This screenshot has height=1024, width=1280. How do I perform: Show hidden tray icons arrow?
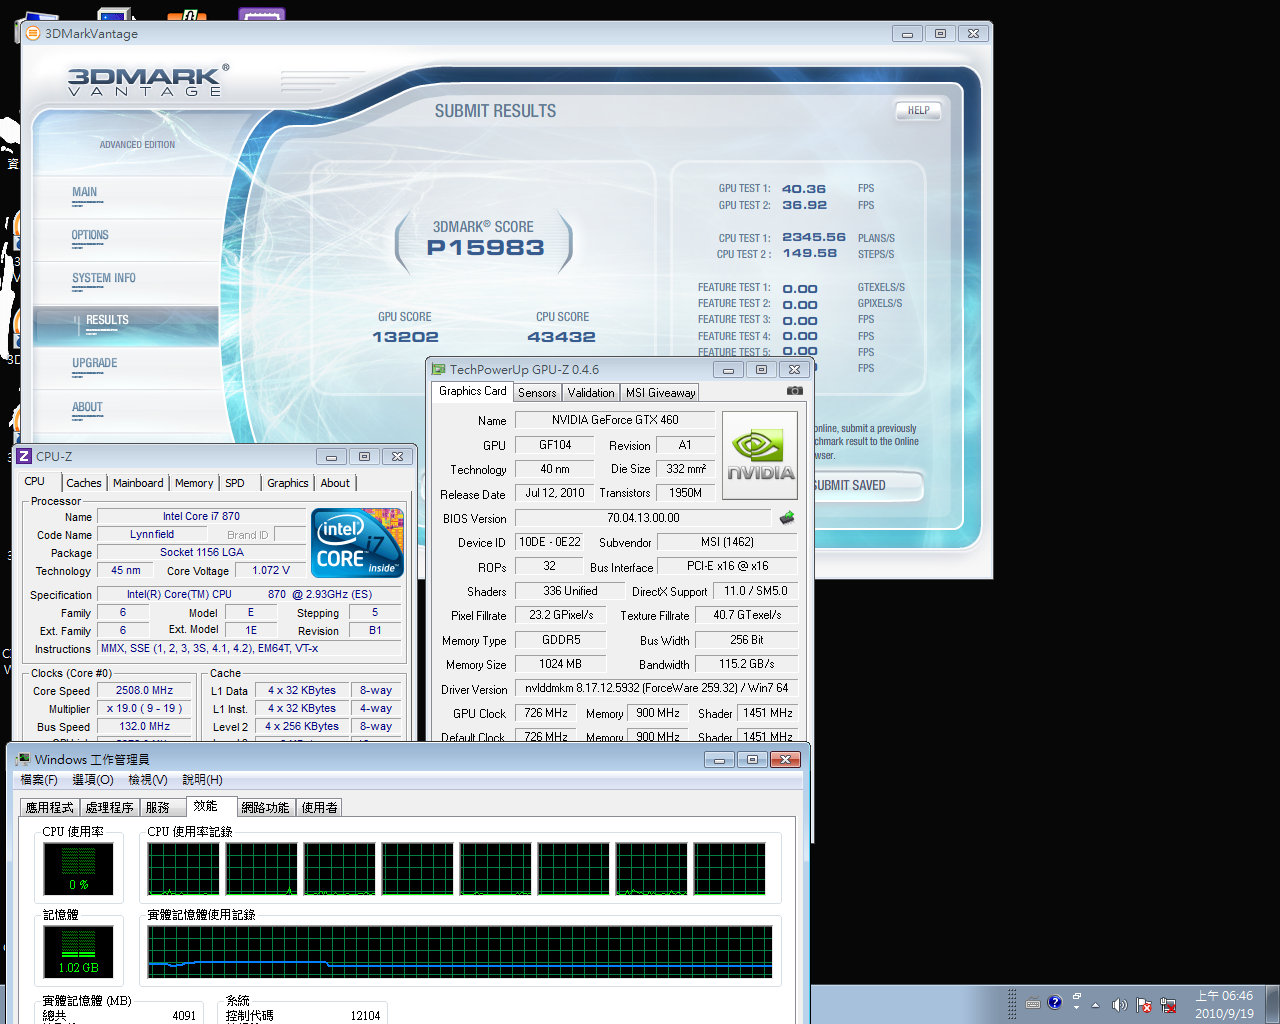(x=1095, y=1004)
